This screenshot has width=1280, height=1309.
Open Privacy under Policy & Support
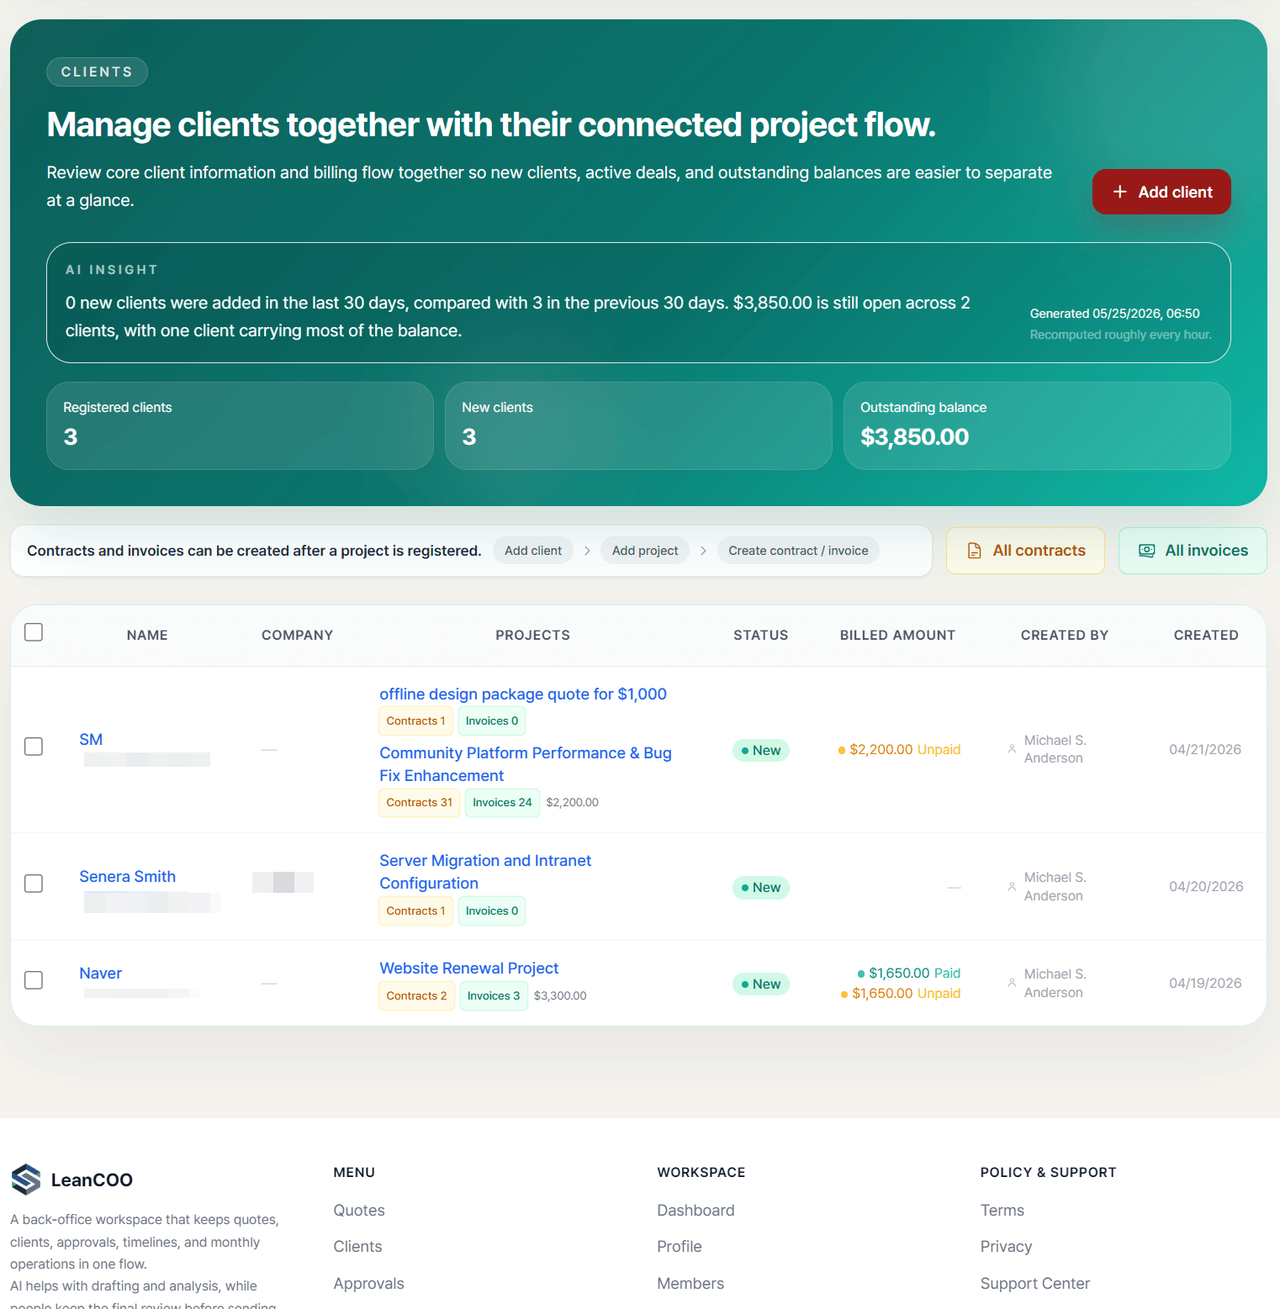pyautogui.click(x=1006, y=1246)
